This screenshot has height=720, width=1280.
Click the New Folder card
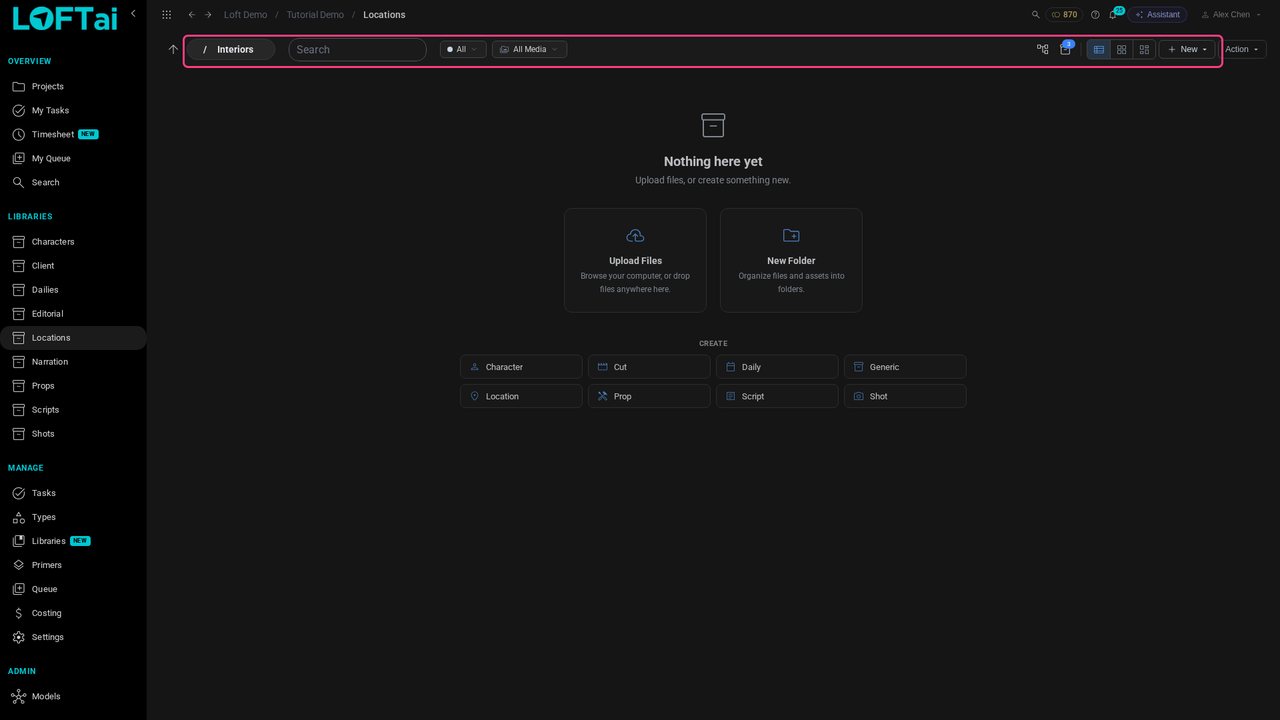pyautogui.click(x=791, y=260)
